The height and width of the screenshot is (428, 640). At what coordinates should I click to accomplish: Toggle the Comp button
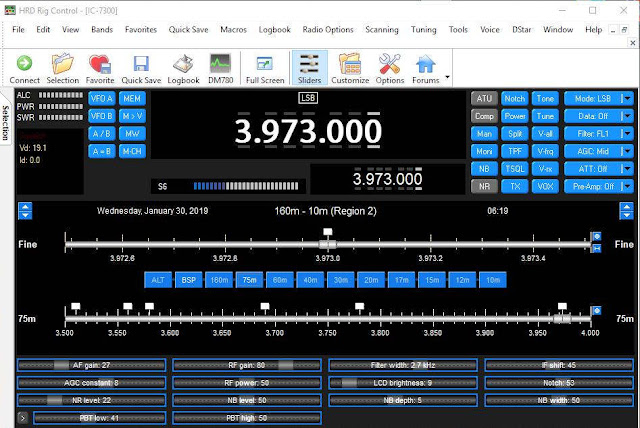pos(484,116)
